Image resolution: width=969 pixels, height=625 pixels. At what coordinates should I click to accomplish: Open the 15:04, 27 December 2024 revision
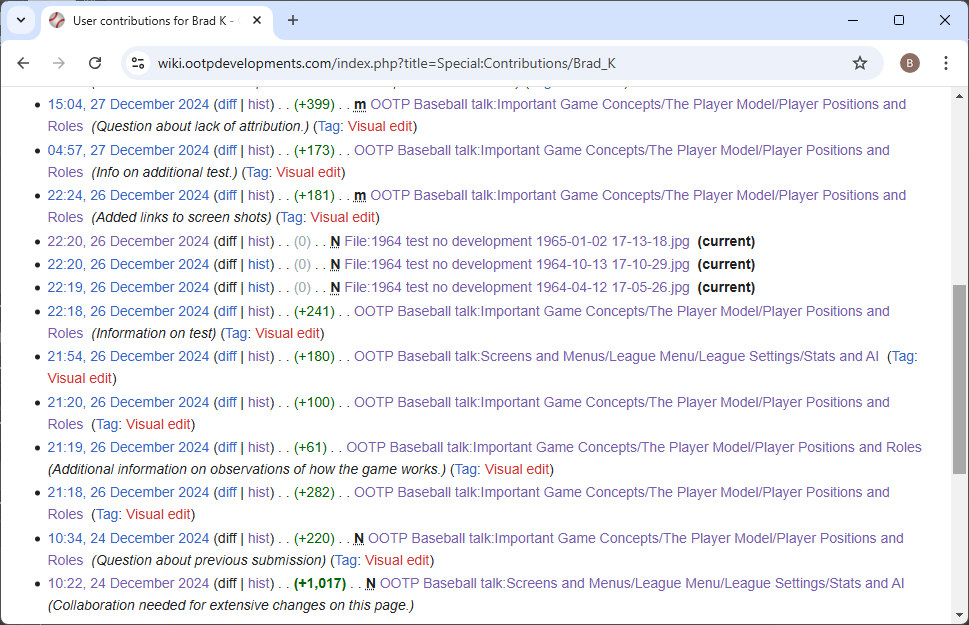[x=128, y=104]
